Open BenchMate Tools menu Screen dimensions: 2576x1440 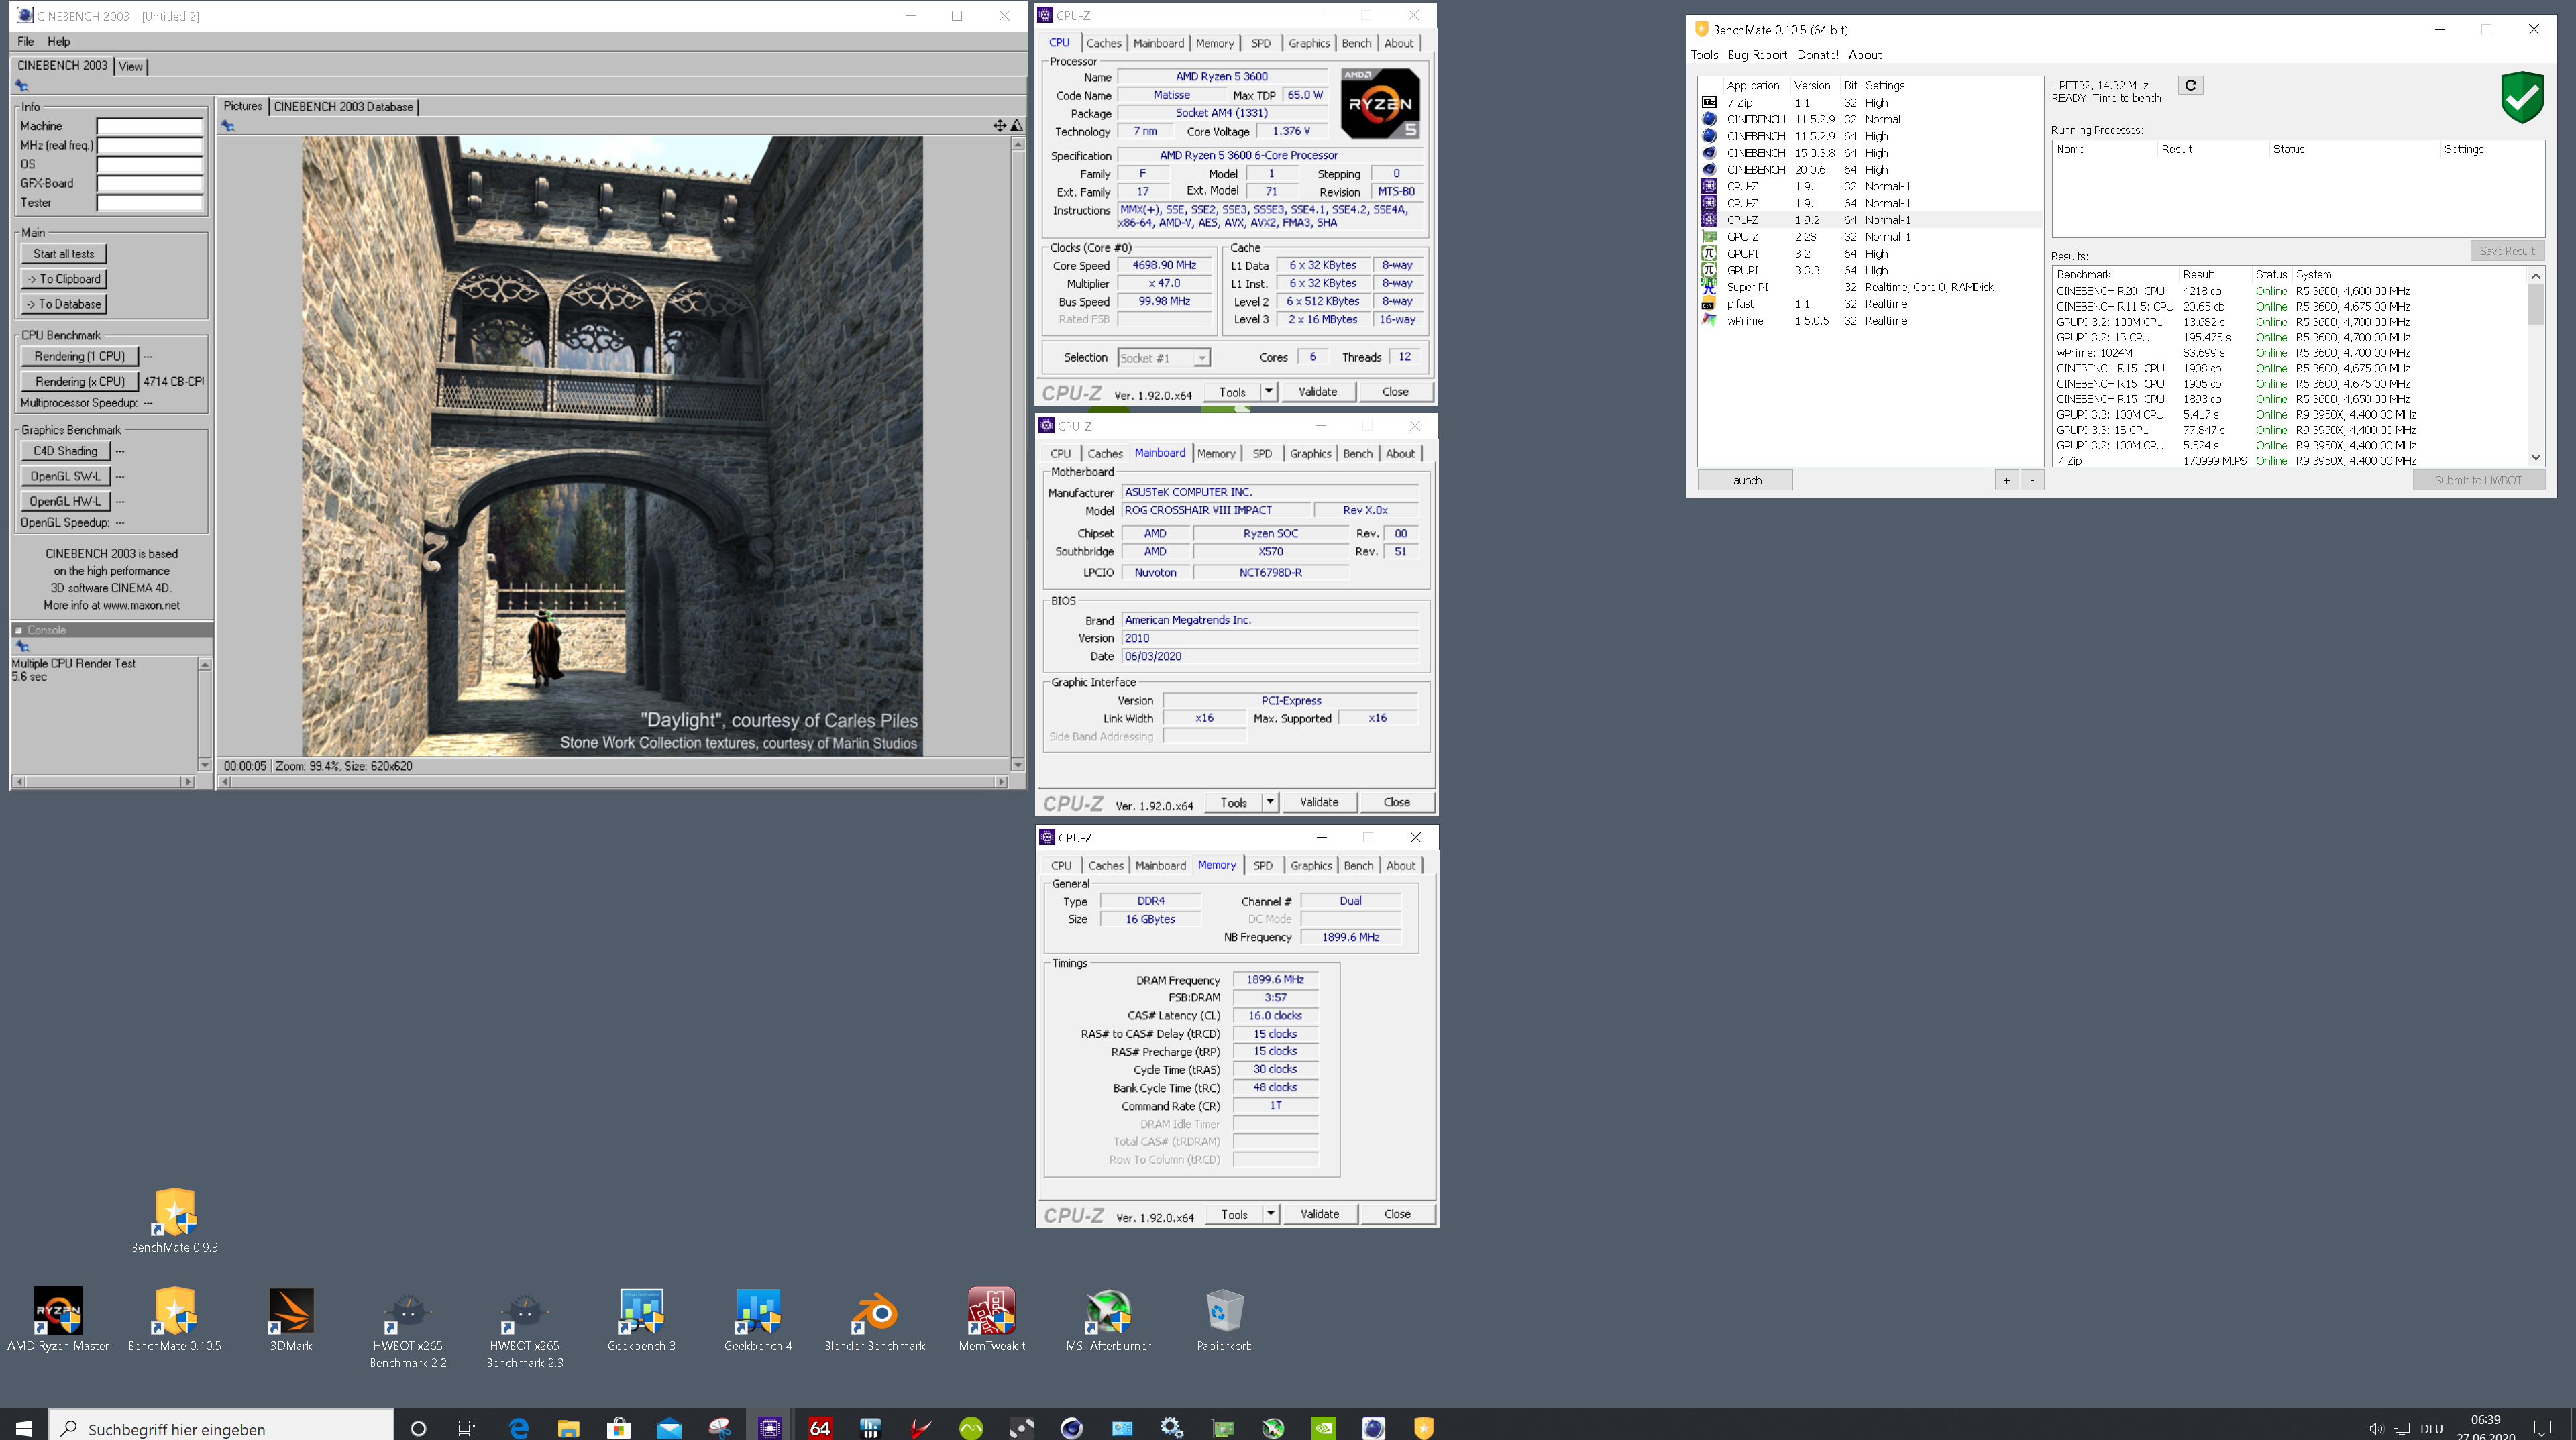1704,55
